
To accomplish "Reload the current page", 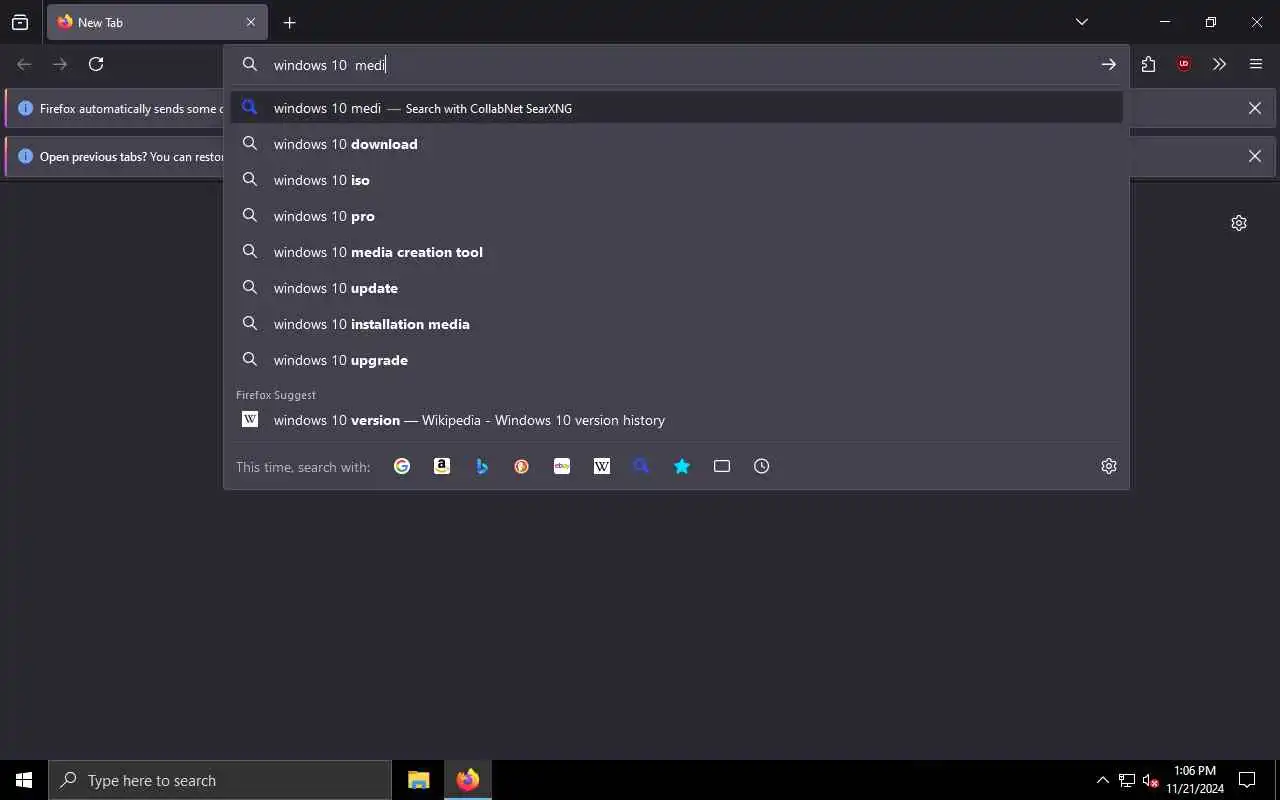I will (x=96, y=64).
